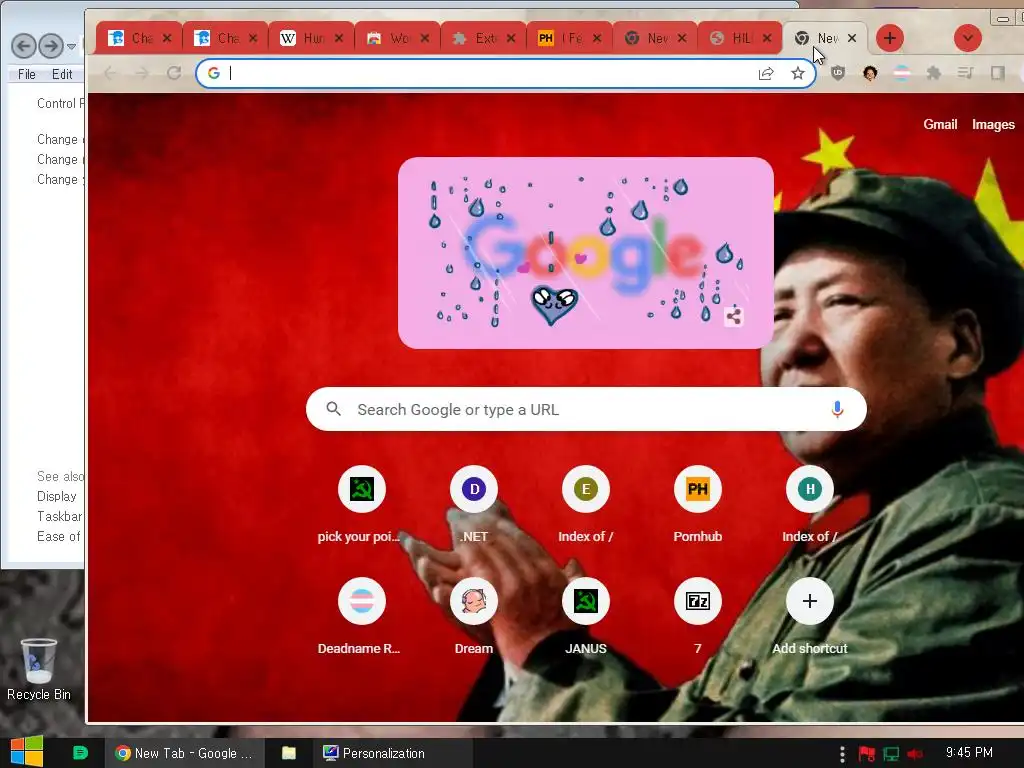Bookmark this tab with star icon
Viewport: 1024px width, 768px height.
(x=797, y=73)
